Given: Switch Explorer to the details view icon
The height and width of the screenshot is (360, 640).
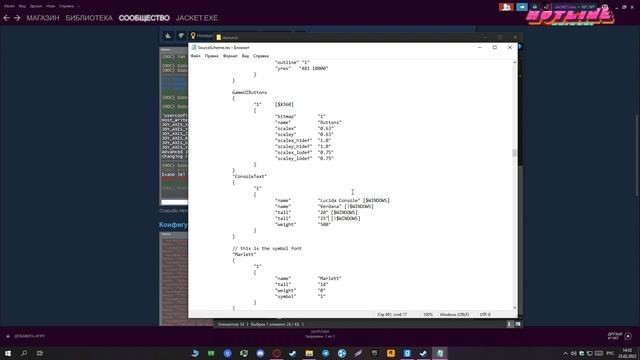Looking at the screenshot, I should 510,324.
